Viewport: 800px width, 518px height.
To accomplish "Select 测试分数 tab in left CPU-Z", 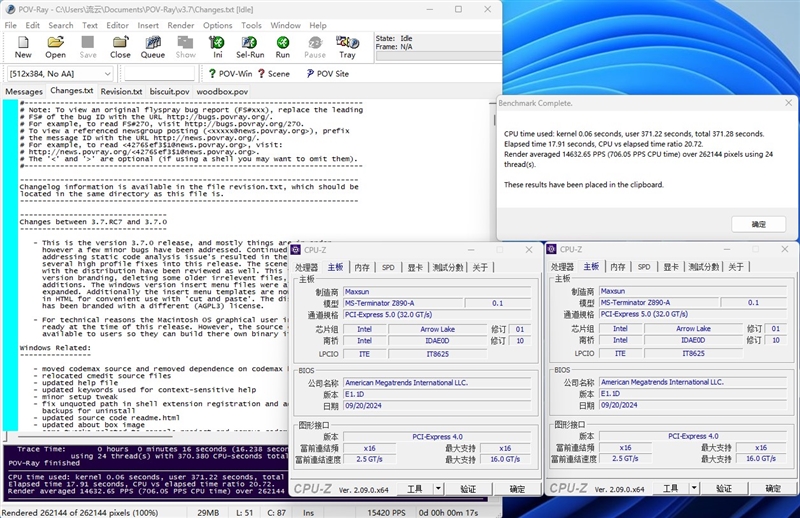I will tap(448, 267).
